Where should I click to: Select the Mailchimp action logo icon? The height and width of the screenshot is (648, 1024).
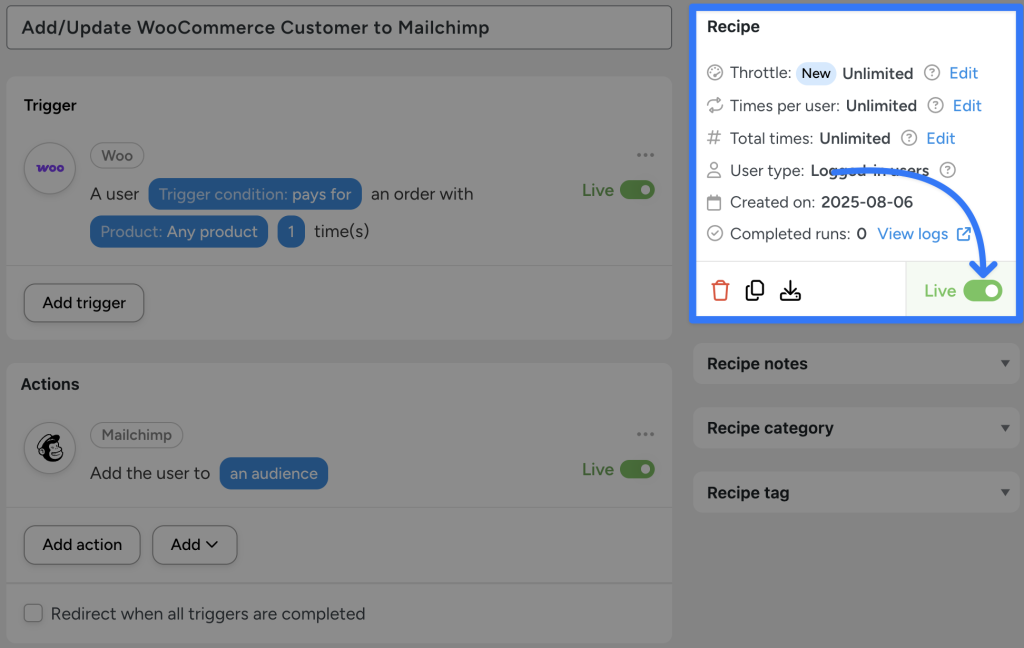49,448
